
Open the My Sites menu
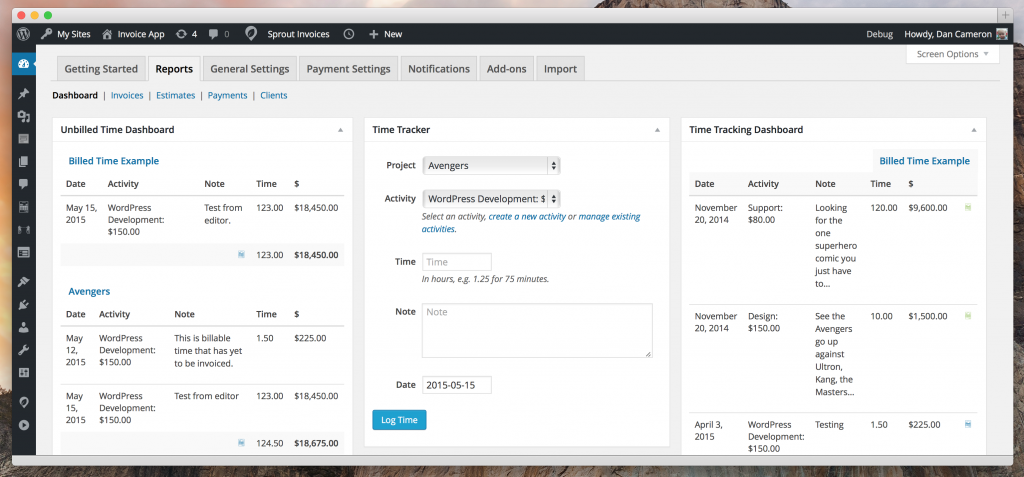65,34
